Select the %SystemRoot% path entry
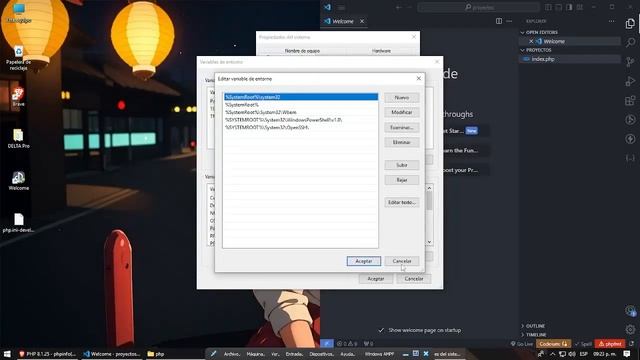Image resolution: width=640 pixels, height=360 pixels. pyautogui.click(x=301, y=105)
